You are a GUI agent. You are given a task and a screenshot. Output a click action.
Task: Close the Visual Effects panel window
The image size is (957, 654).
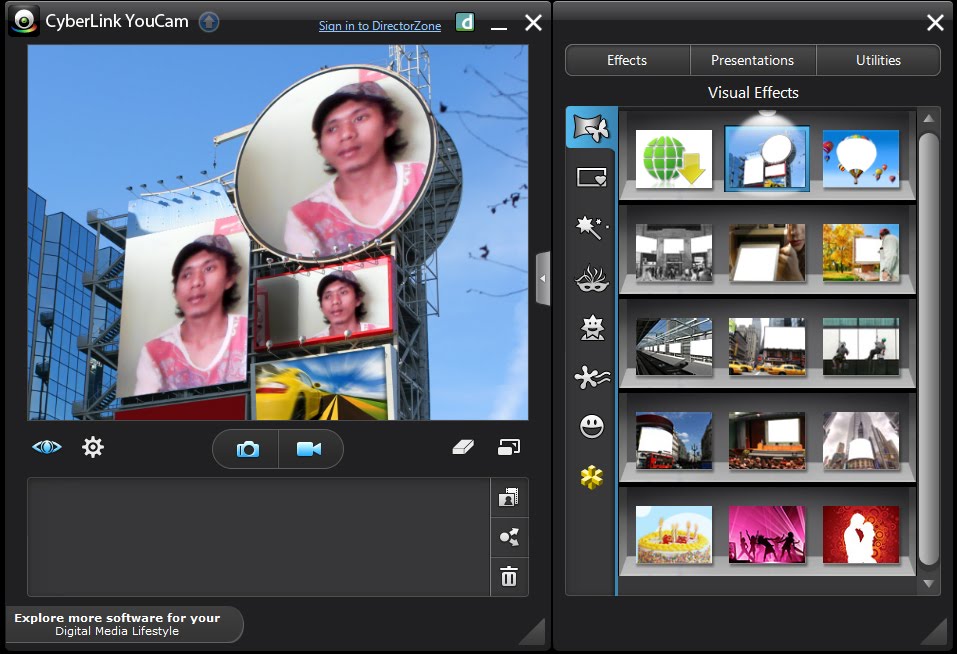coord(935,23)
